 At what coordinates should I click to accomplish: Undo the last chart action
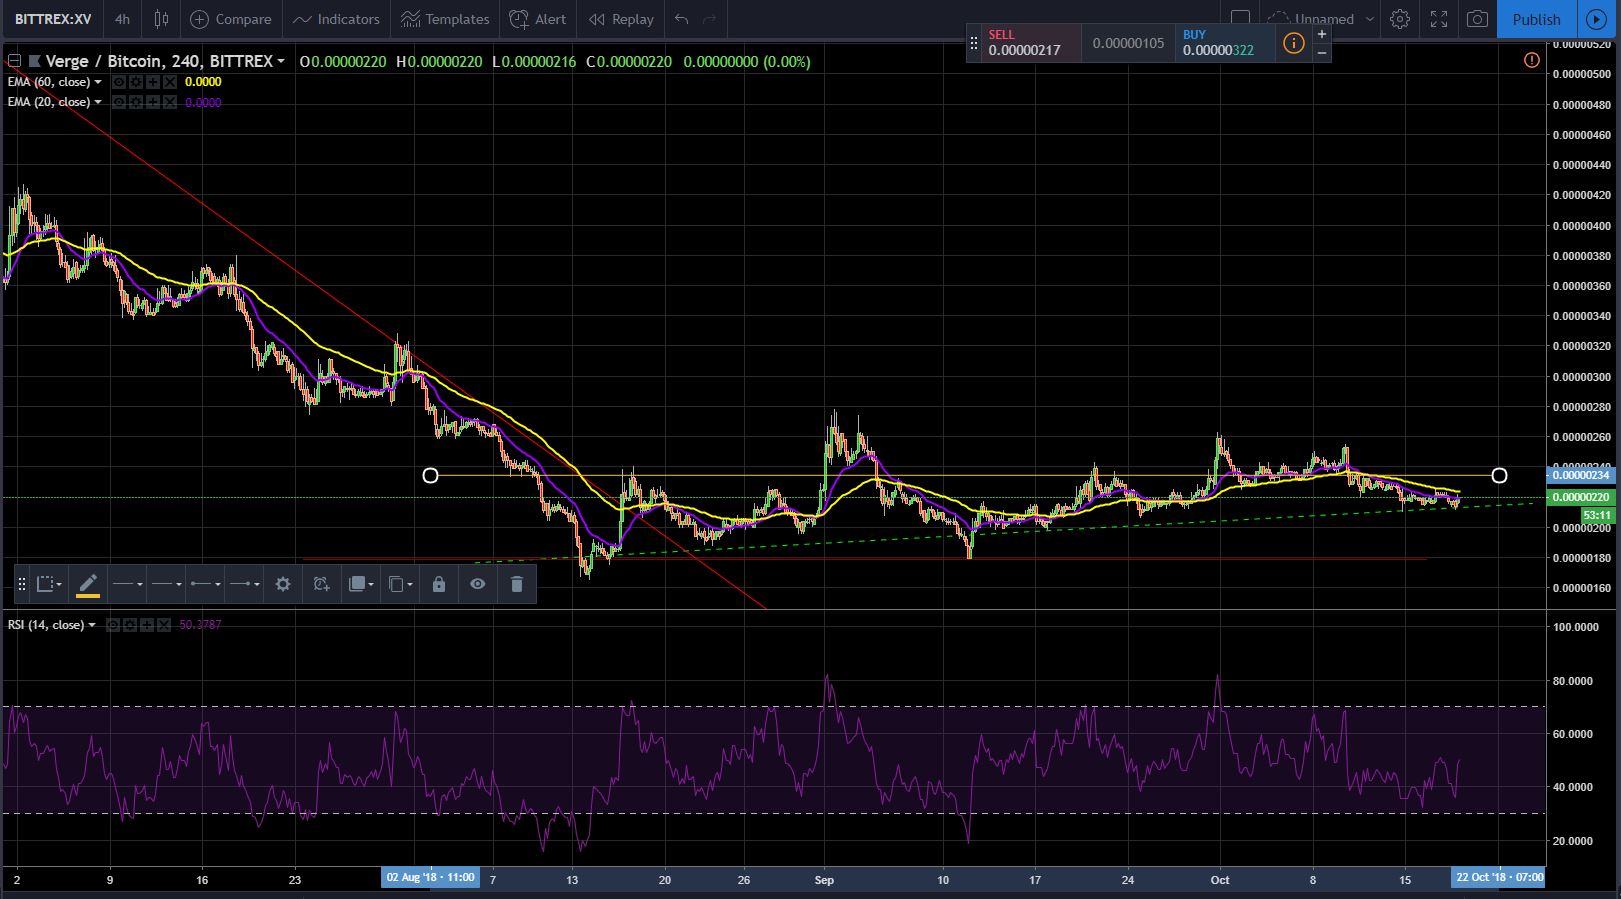point(682,19)
